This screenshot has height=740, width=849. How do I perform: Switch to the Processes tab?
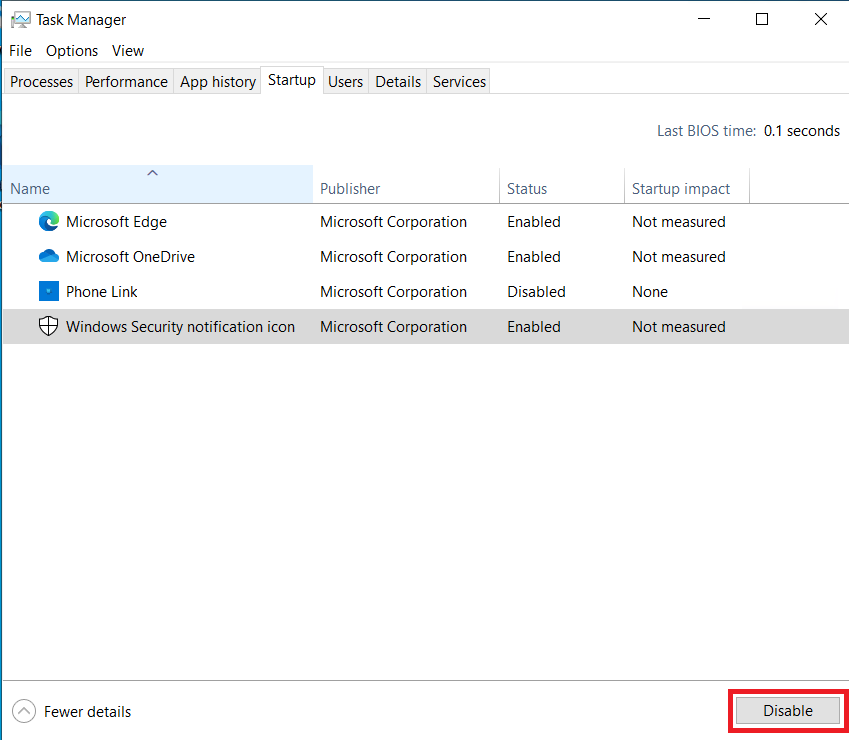pyautogui.click(x=41, y=82)
